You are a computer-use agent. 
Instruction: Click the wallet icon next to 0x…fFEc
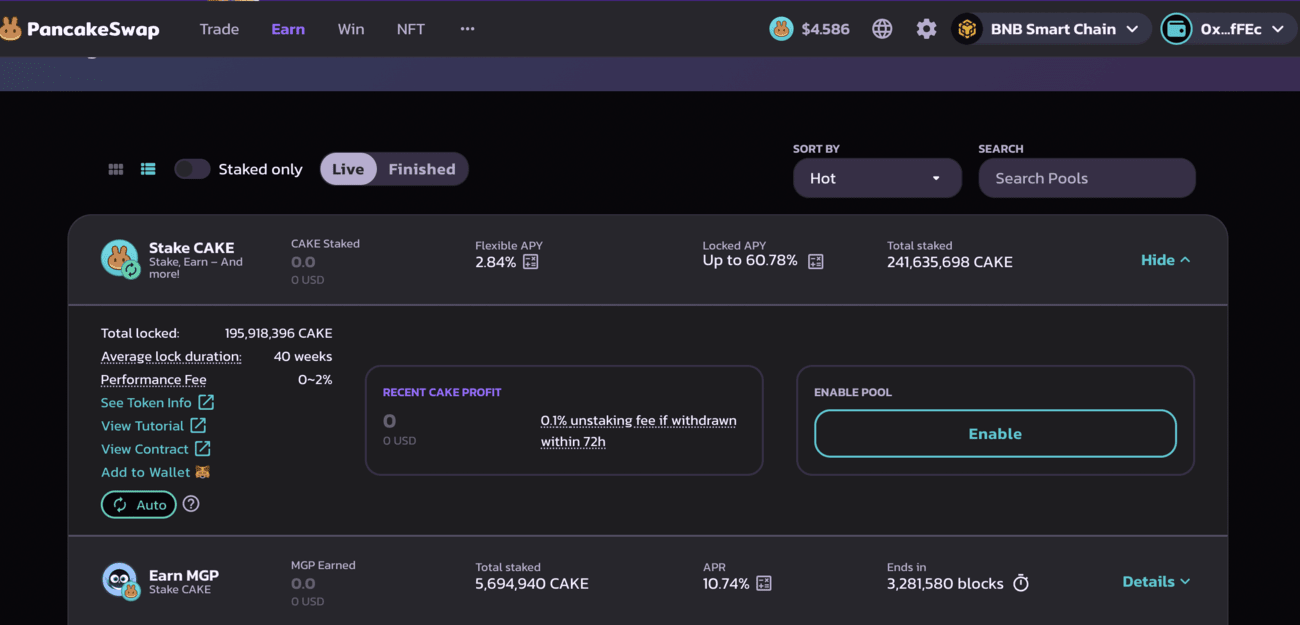click(x=1176, y=29)
